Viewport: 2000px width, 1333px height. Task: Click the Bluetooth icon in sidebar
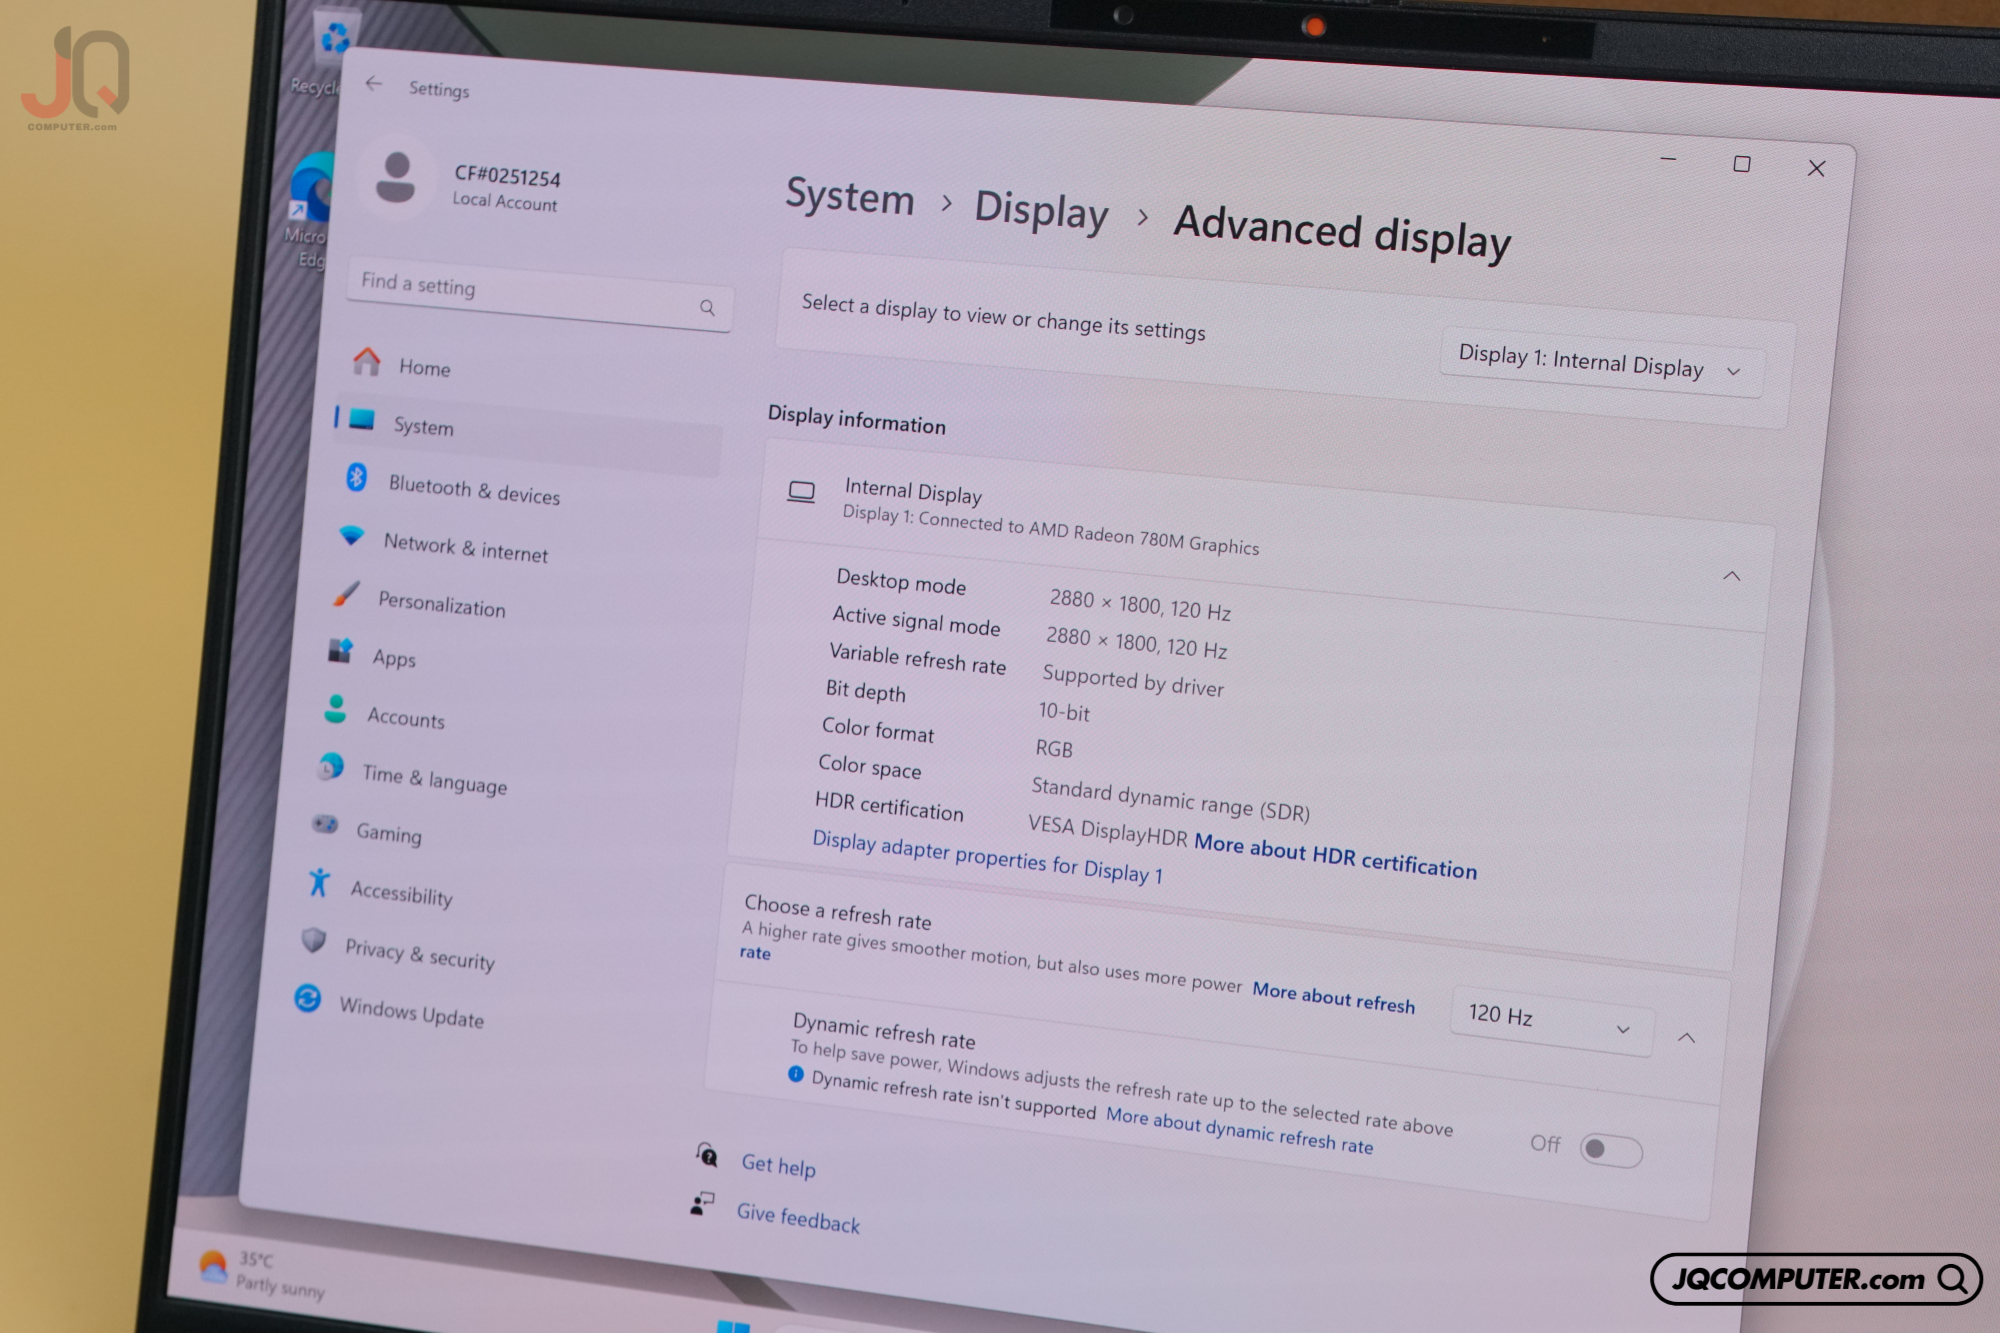(x=357, y=477)
